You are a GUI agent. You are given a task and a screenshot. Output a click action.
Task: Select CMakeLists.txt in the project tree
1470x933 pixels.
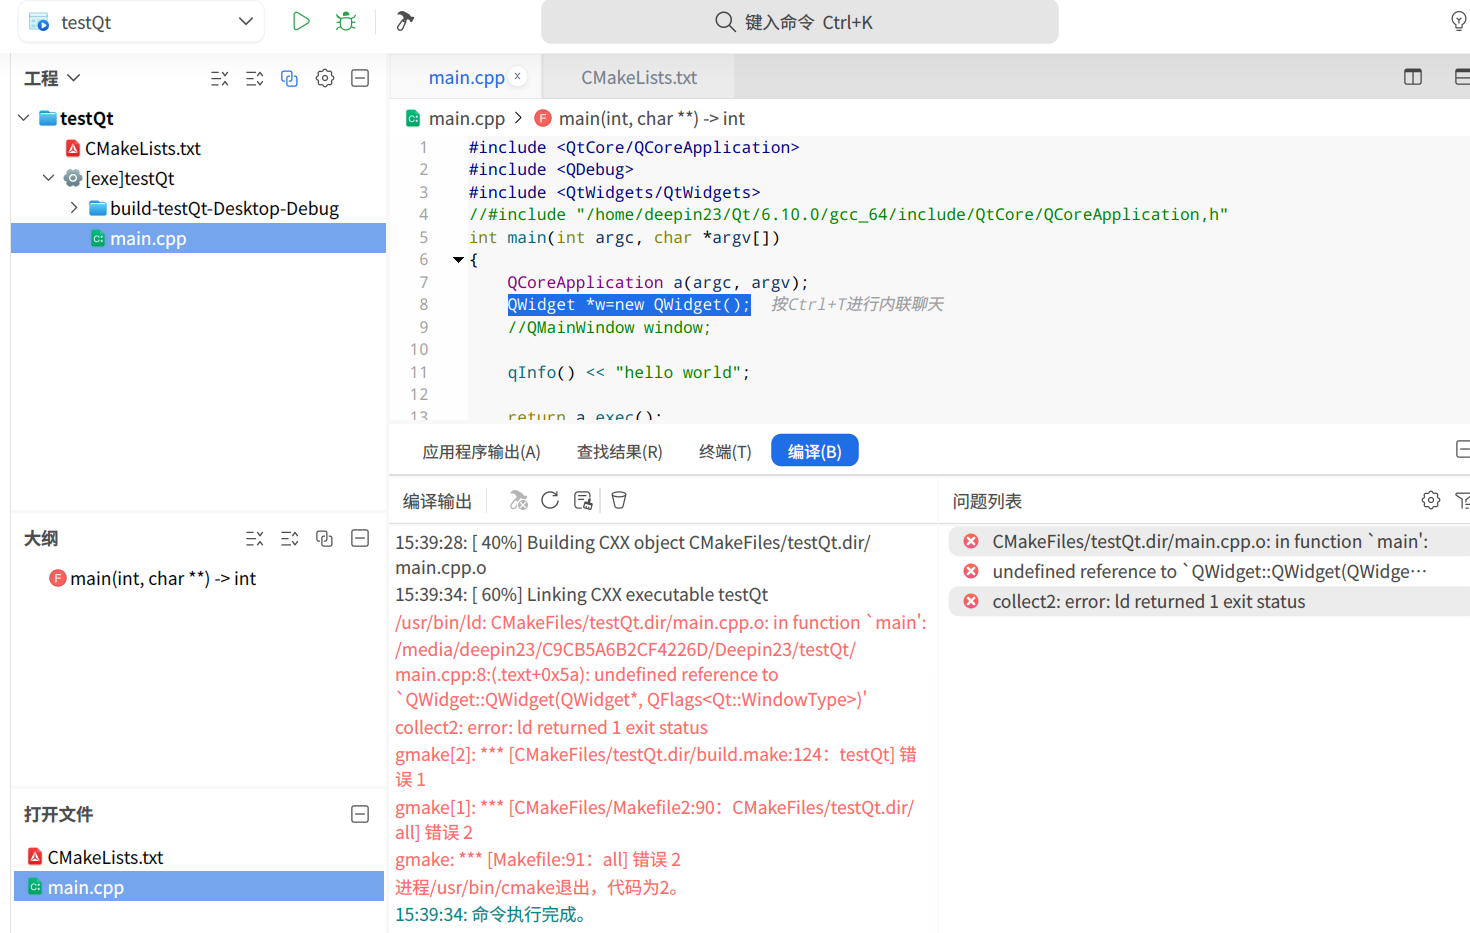(x=143, y=148)
